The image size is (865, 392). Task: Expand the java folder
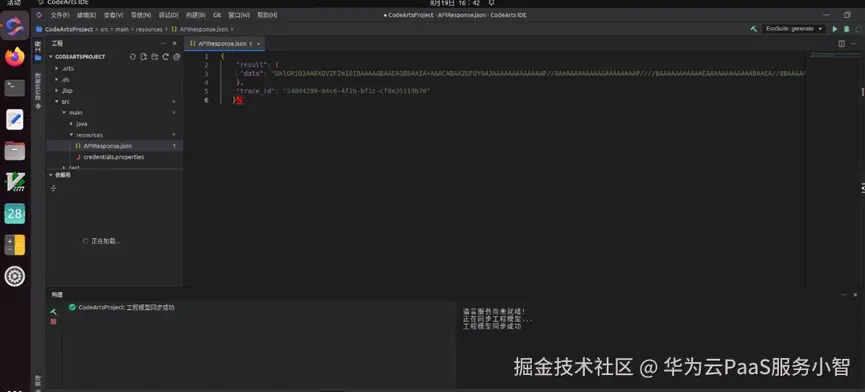point(71,123)
